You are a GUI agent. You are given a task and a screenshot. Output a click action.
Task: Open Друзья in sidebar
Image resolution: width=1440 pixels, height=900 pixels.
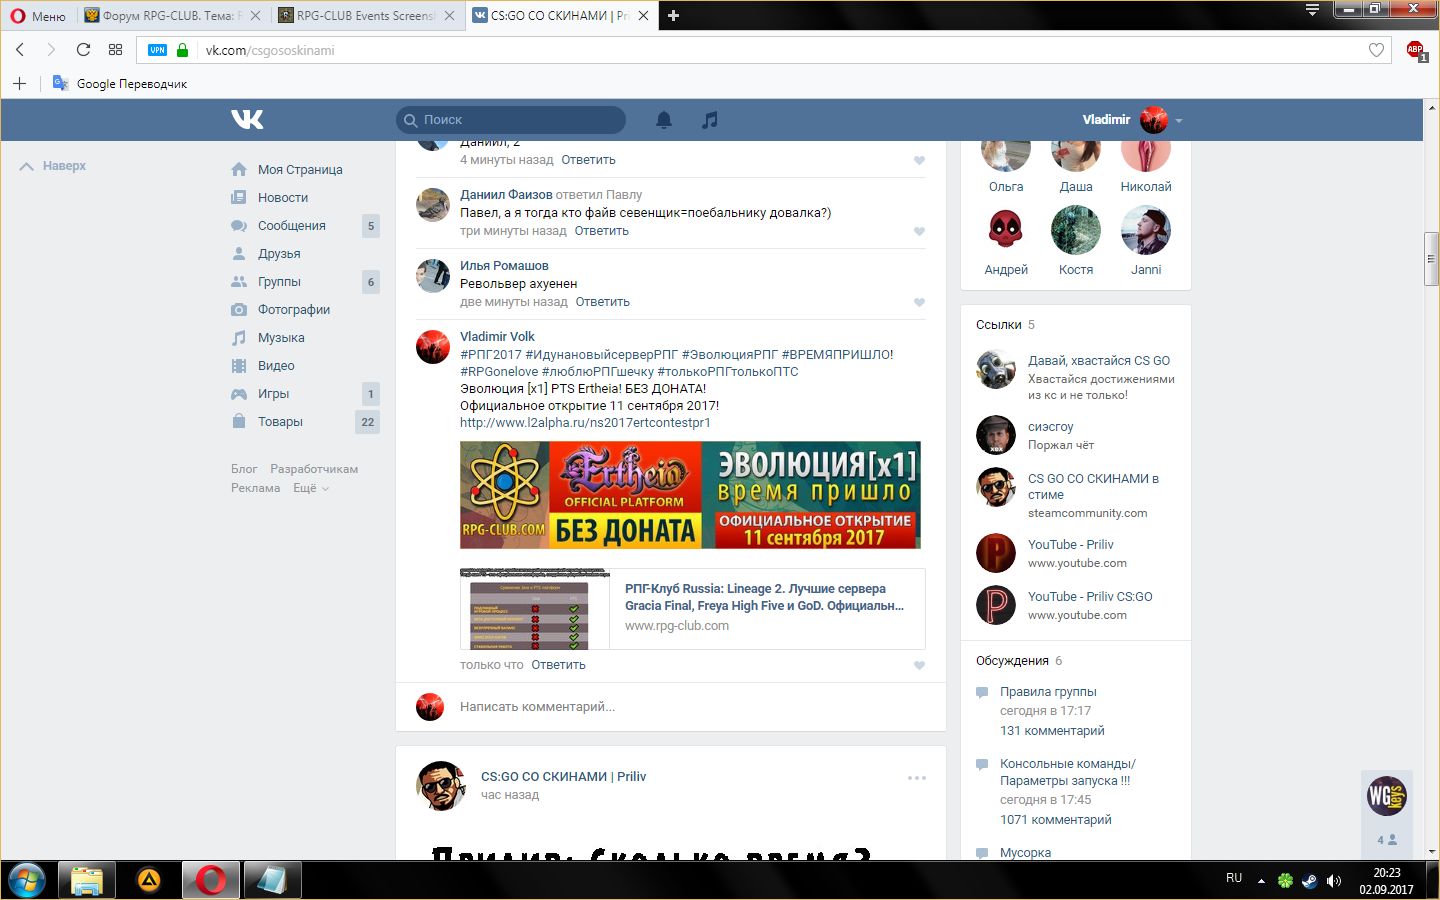279,254
